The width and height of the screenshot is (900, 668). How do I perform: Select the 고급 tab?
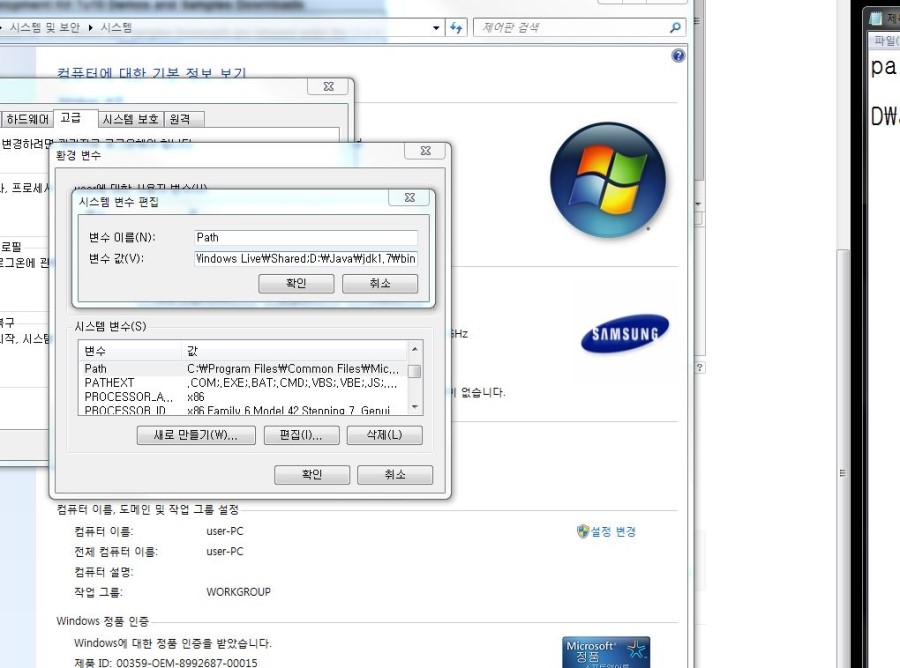[x=75, y=118]
